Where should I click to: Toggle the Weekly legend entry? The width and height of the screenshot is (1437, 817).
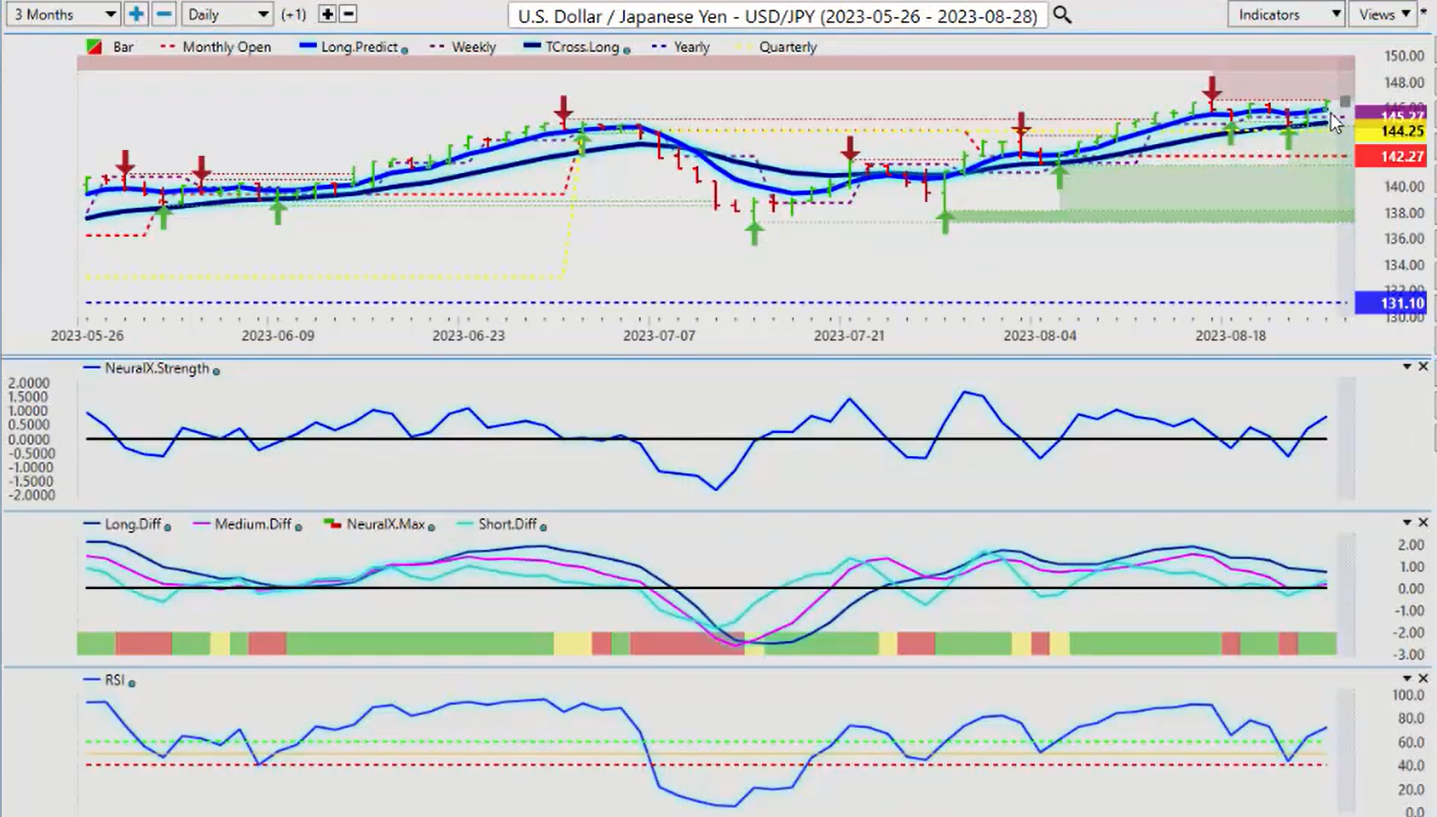(x=464, y=47)
